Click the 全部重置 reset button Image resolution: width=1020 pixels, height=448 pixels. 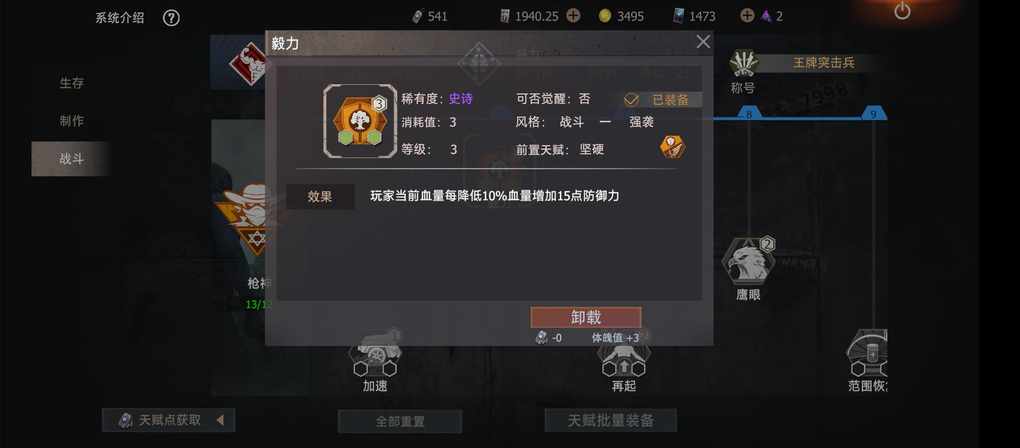coord(400,421)
